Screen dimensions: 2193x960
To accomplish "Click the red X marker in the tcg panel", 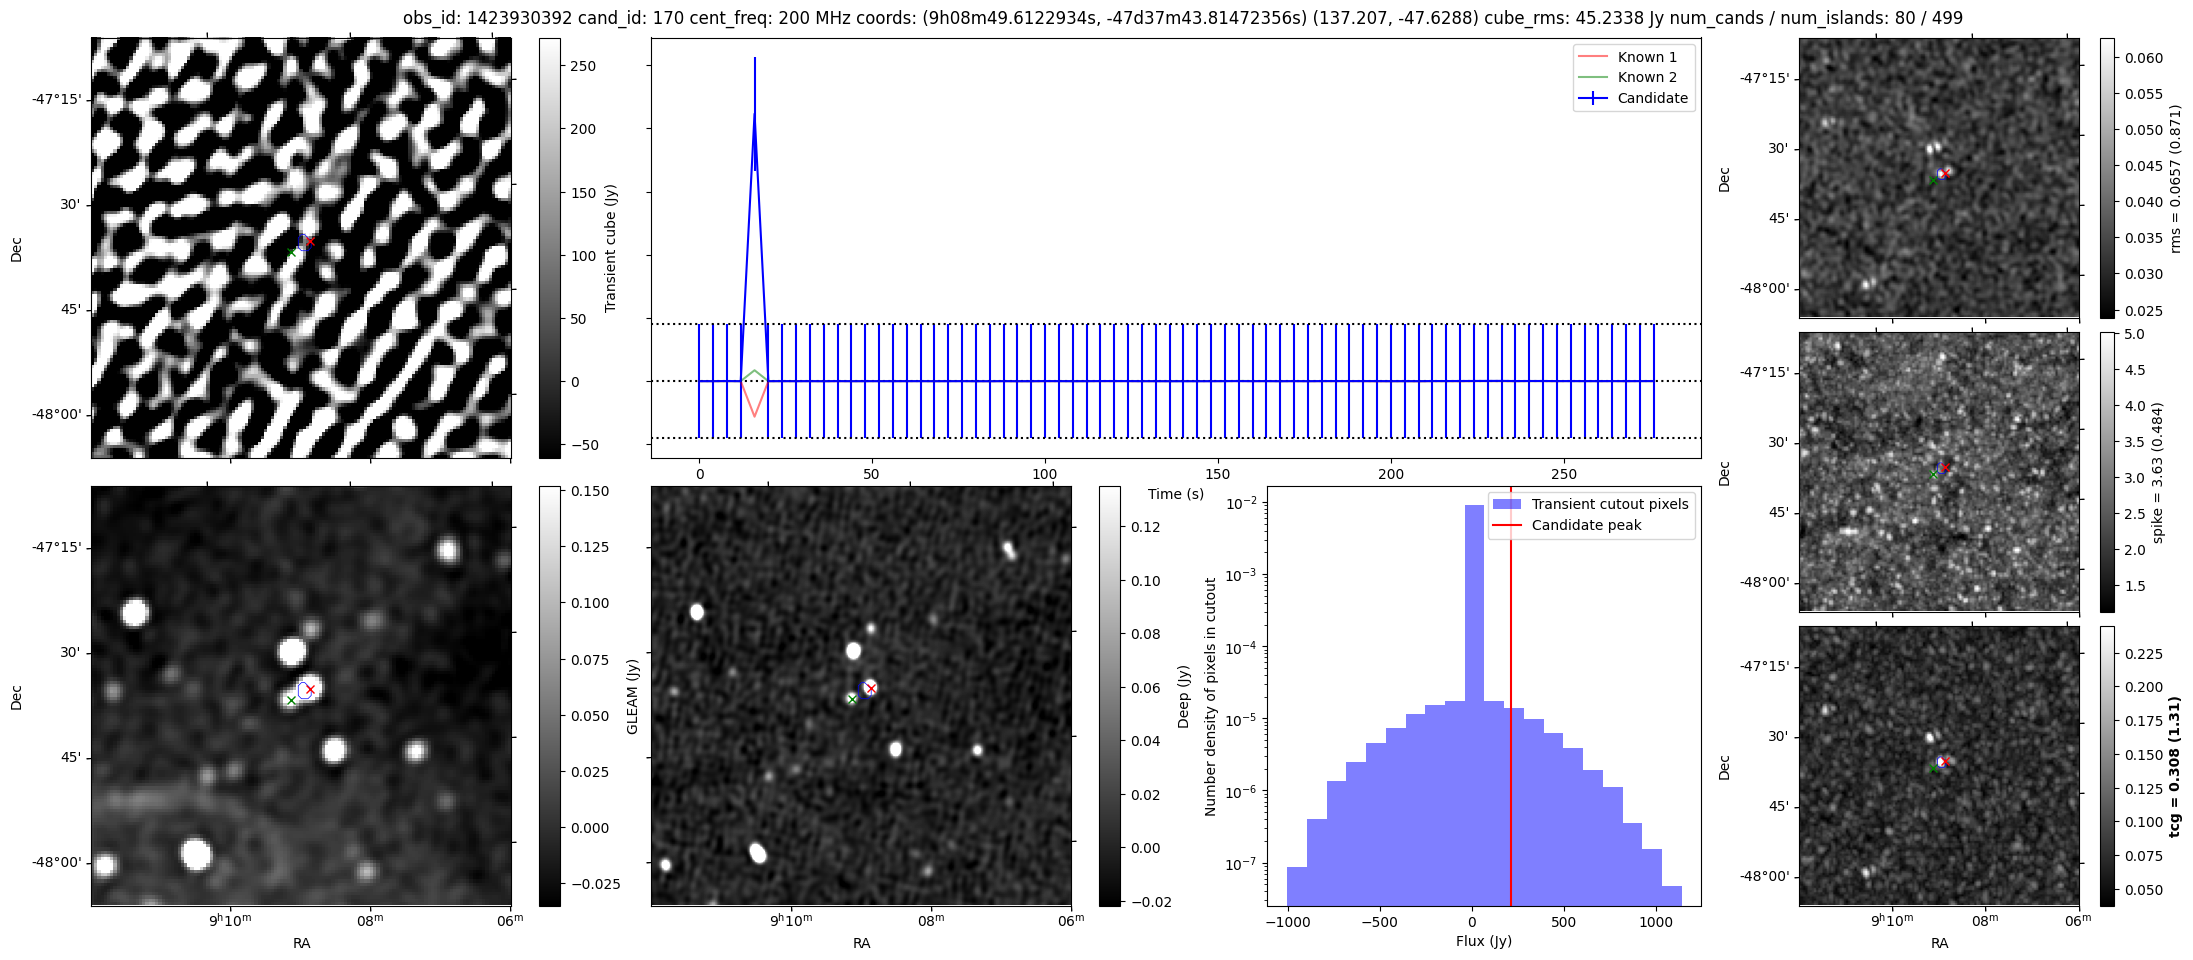I will tap(1945, 761).
